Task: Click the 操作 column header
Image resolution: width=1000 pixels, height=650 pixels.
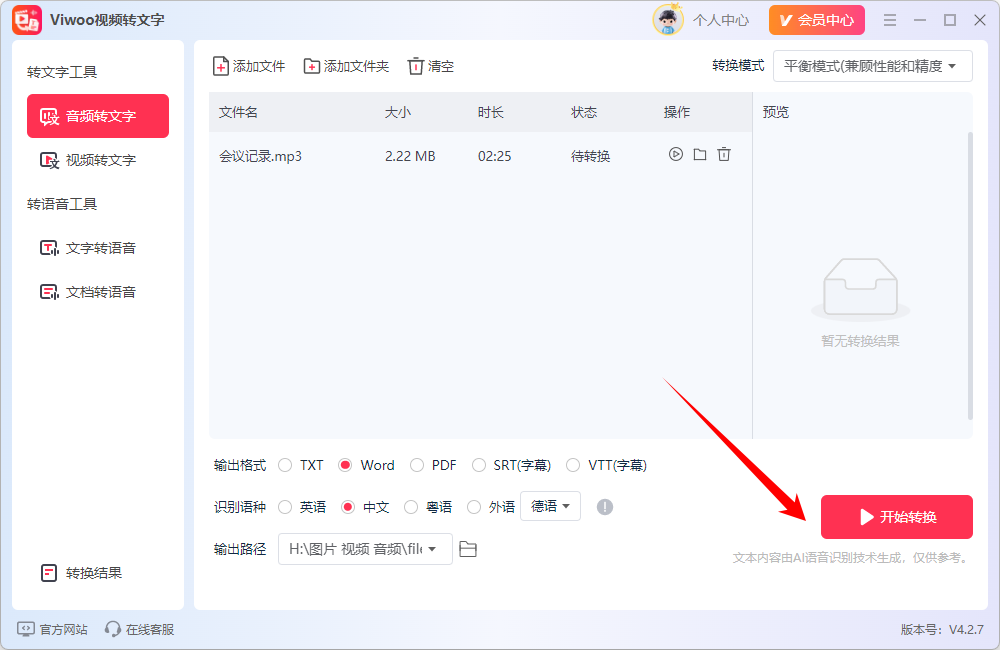Action: [677, 112]
